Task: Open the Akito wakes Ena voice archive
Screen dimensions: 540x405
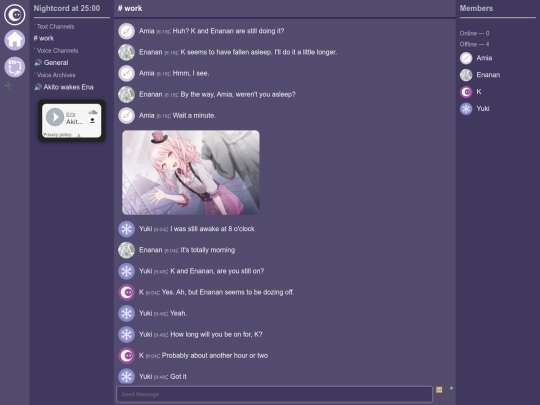Action: coord(64,87)
